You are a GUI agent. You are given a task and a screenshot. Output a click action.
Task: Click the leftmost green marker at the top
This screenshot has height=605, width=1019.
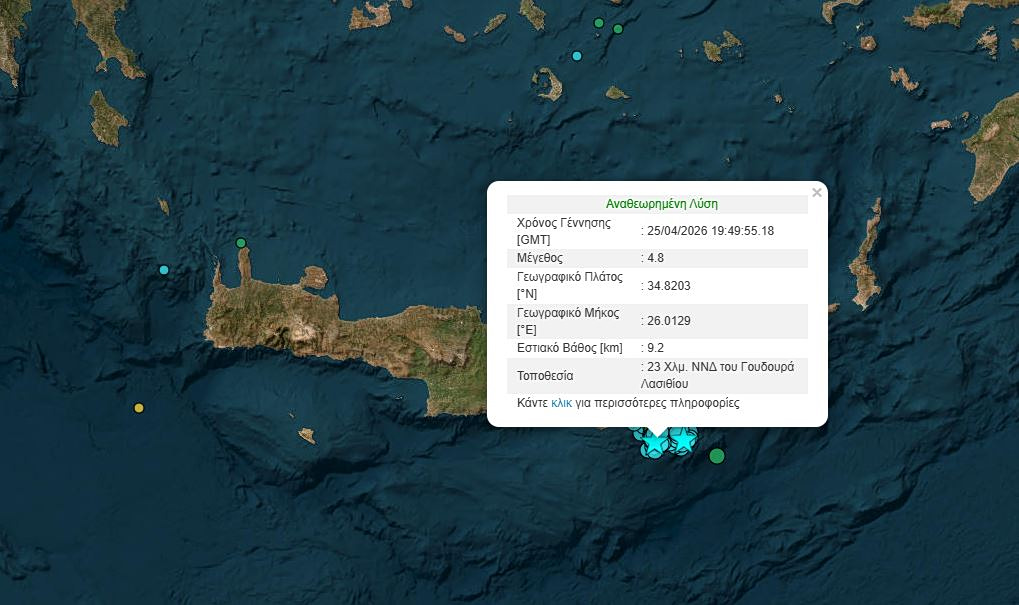click(599, 23)
